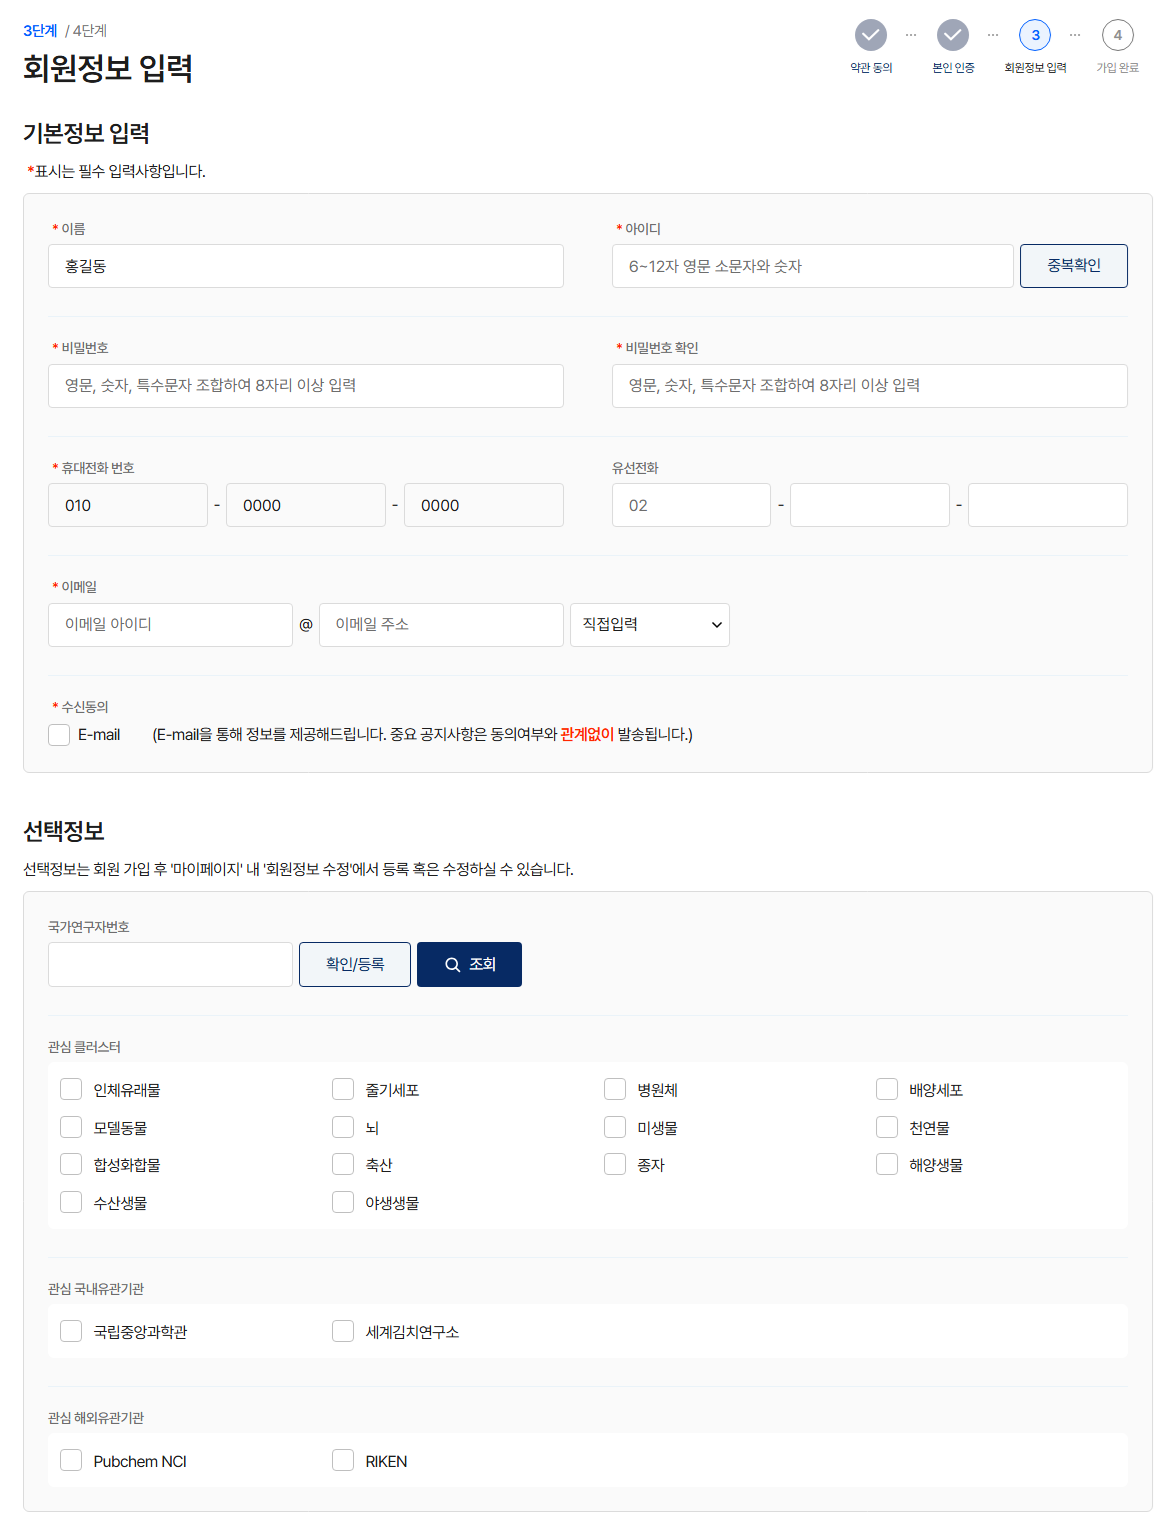Check the 수산생물 checkbox

click(x=71, y=1202)
